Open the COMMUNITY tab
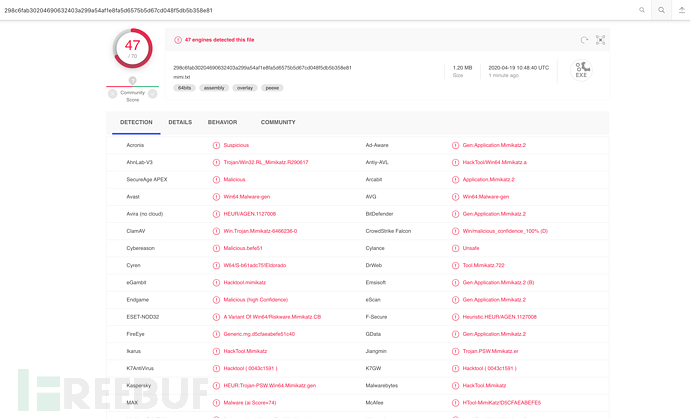 (278, 122)
